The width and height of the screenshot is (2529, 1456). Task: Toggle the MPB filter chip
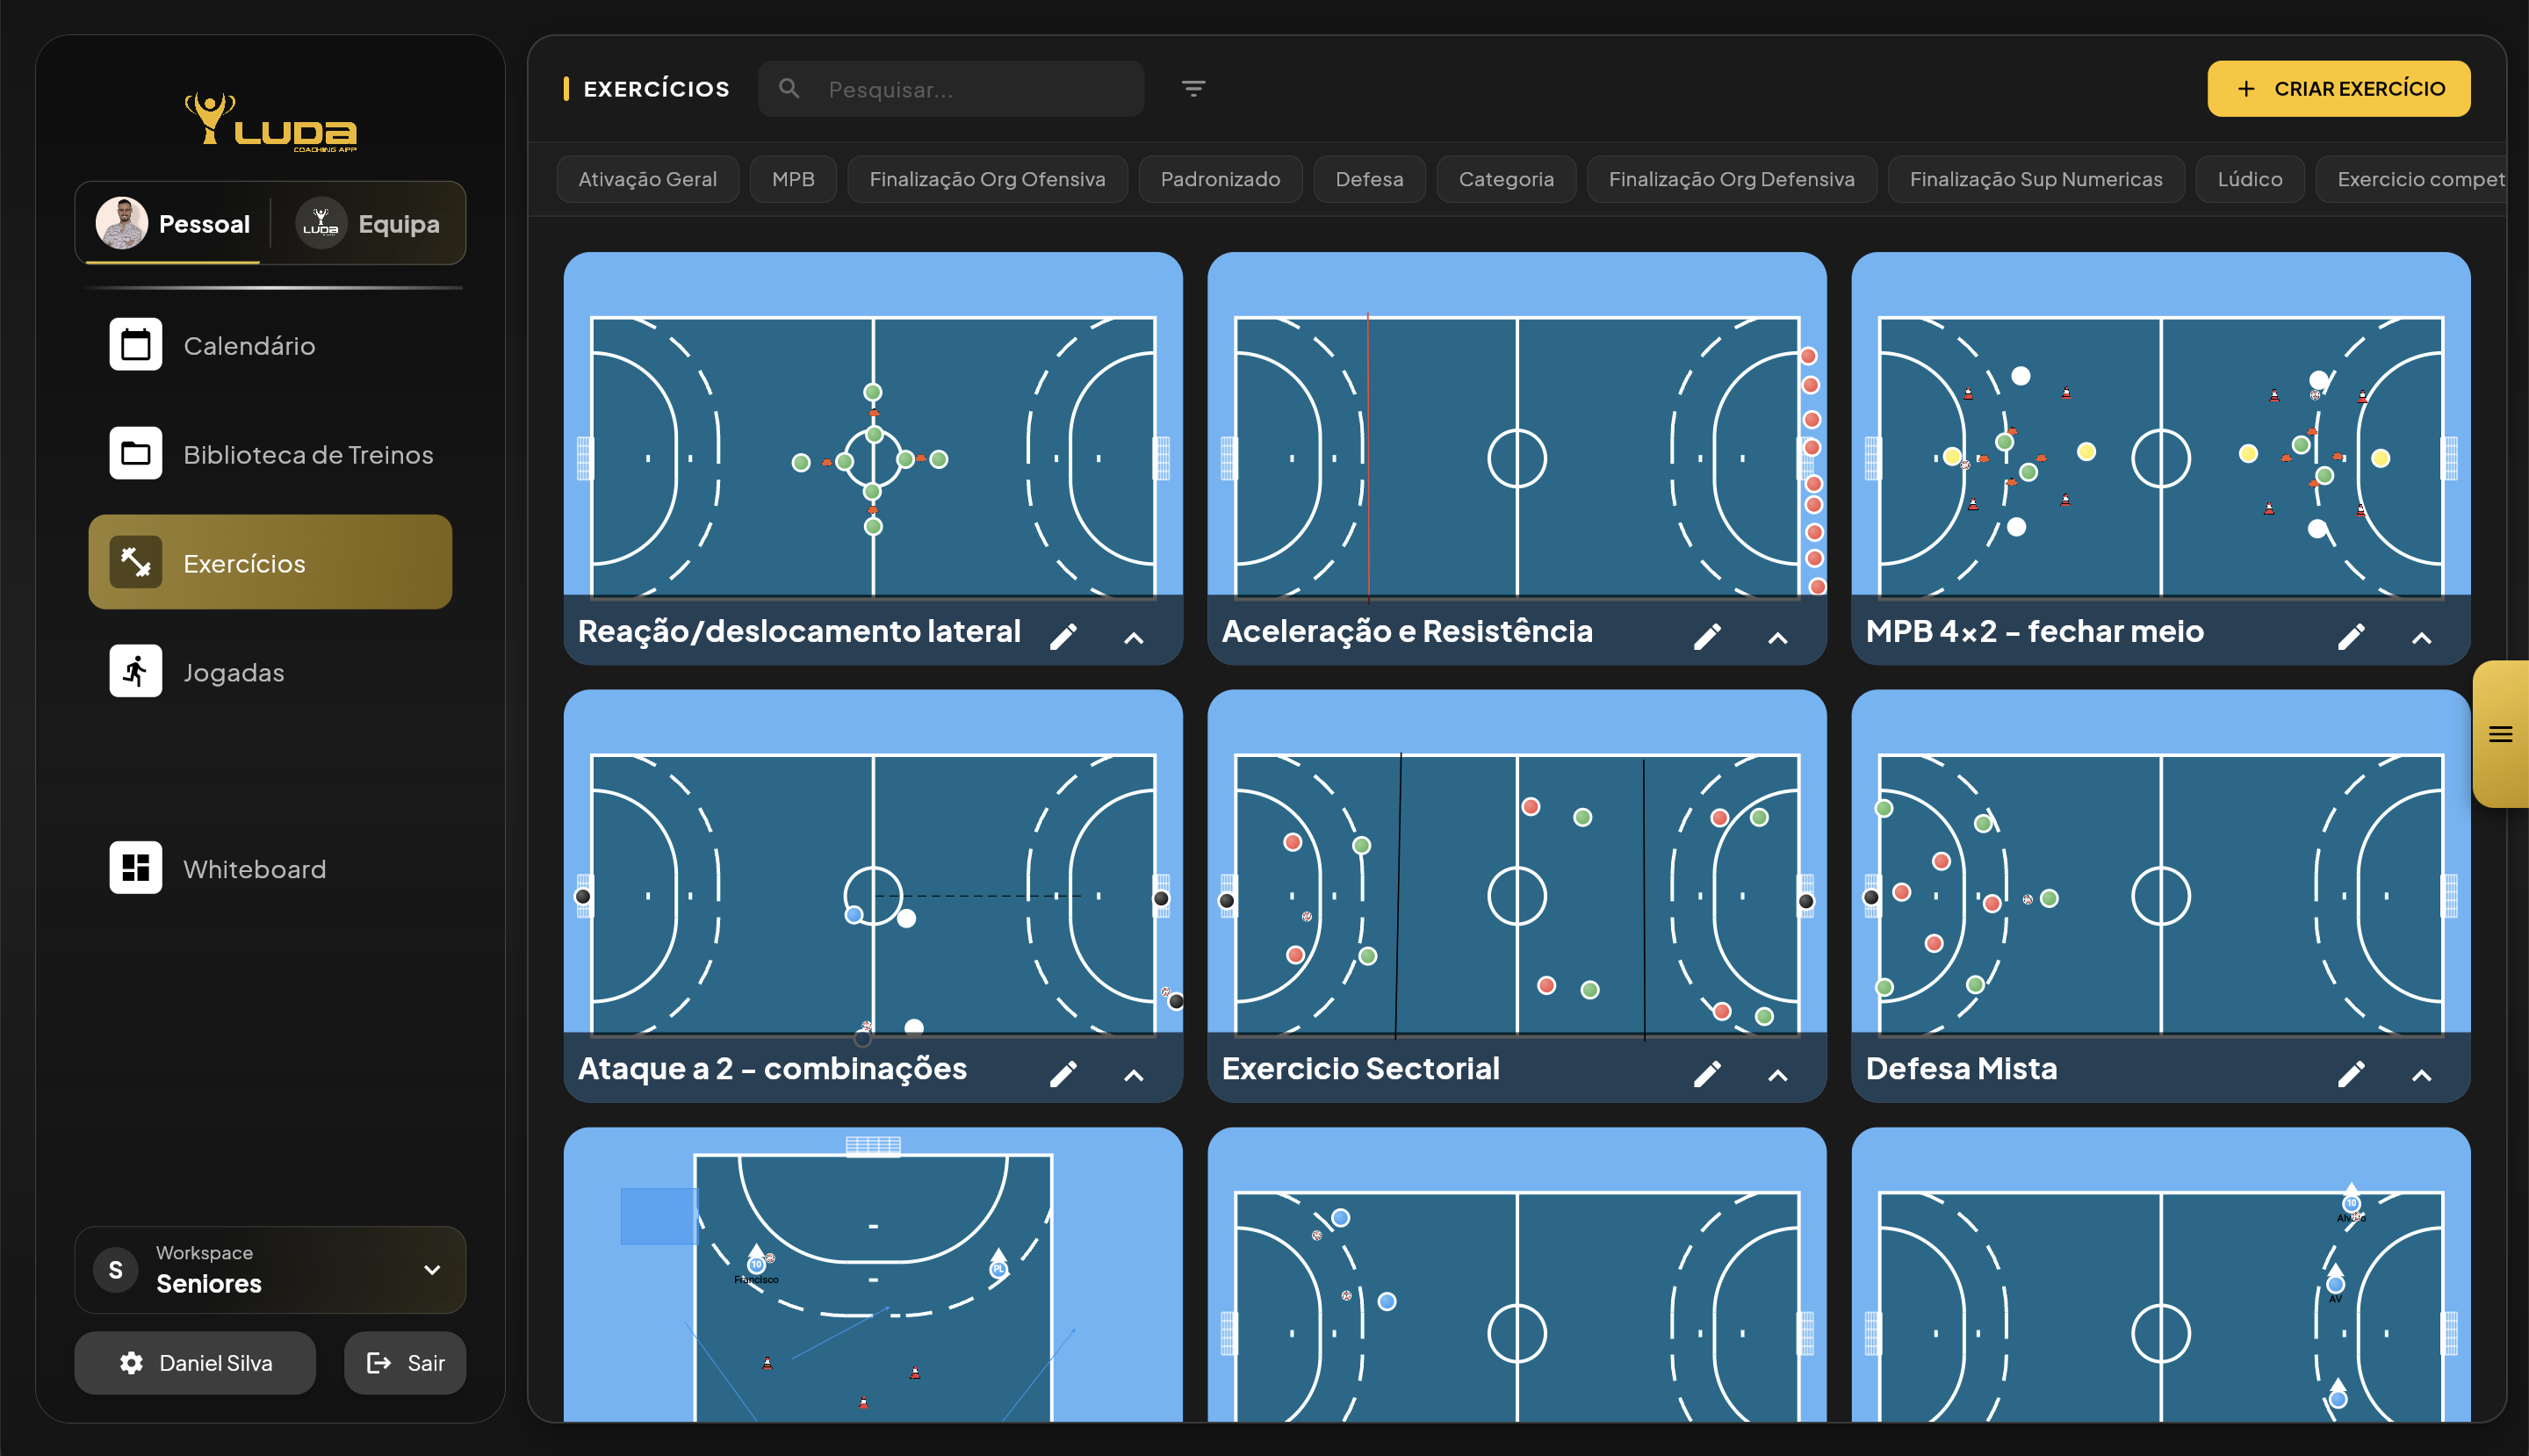click(x=792, y=179)
